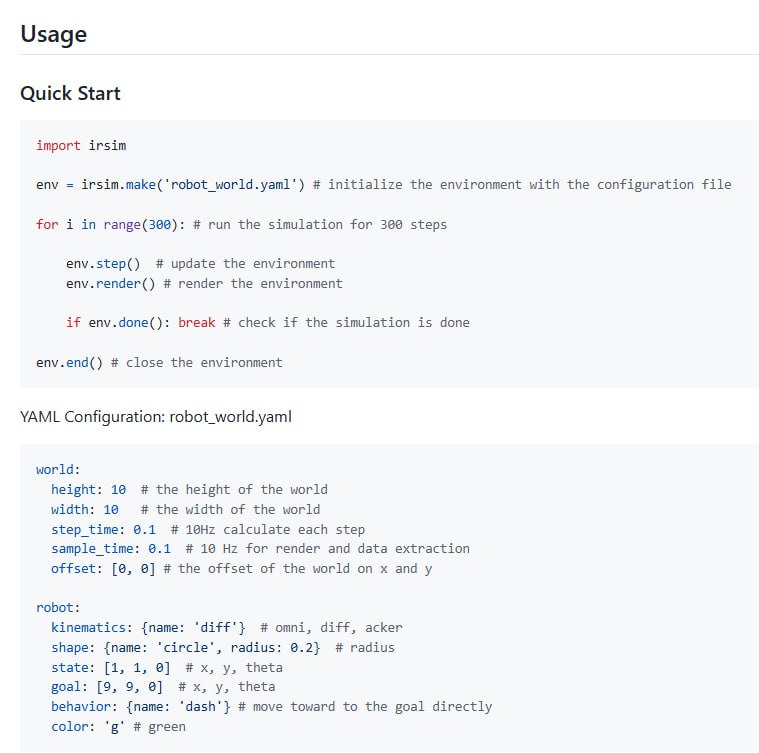Click the "Usage" section heading
Image resolution: width=759 pixels, height=753 pixels.
pyautogui.click(x=53, y=34)
